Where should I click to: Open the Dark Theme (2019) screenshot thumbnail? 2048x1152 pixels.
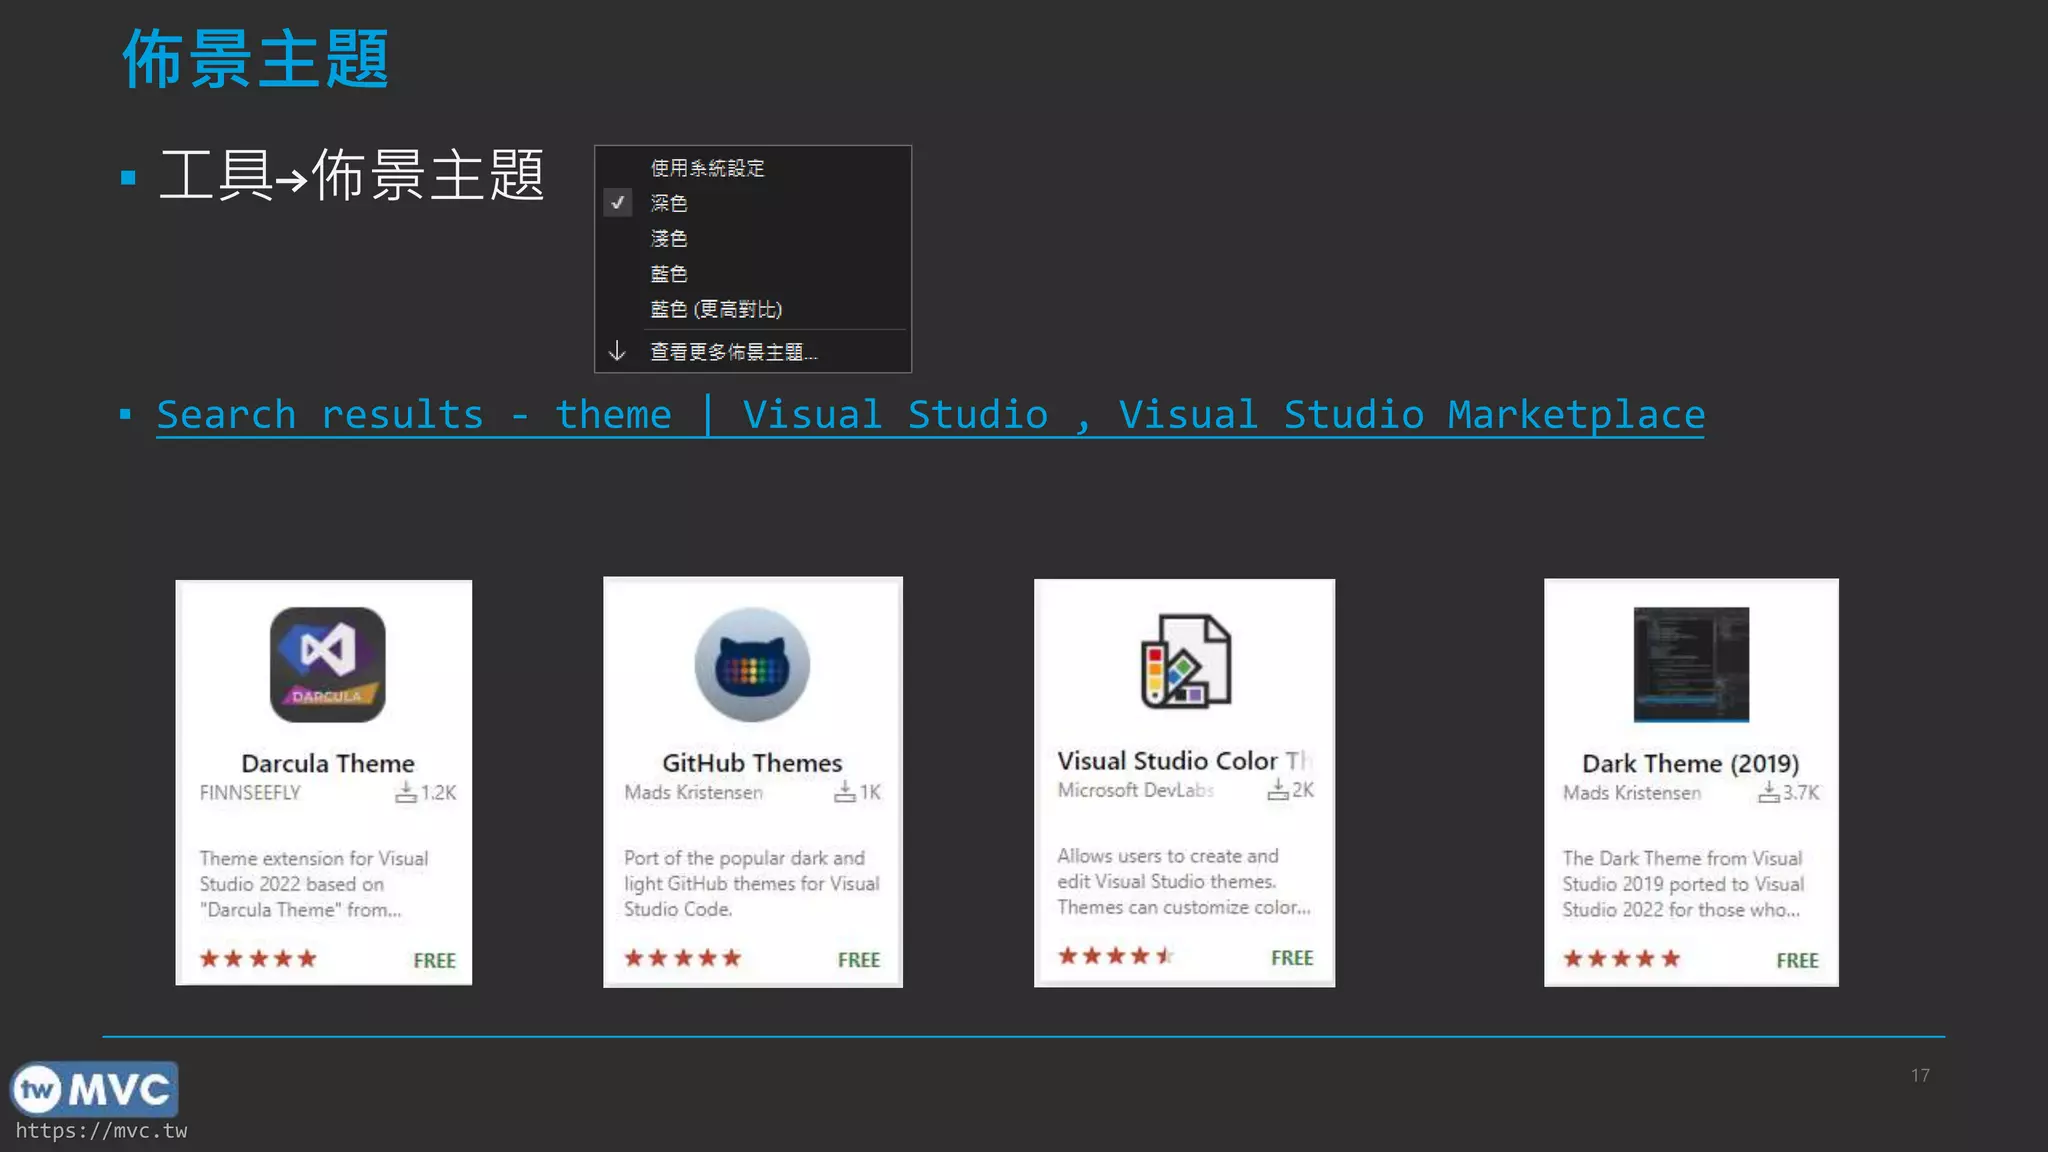click(1691, 665)
